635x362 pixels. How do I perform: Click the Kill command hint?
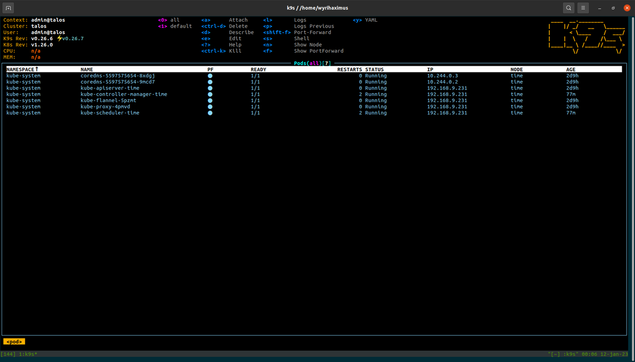pyautogui.click(x=235, y=51)
